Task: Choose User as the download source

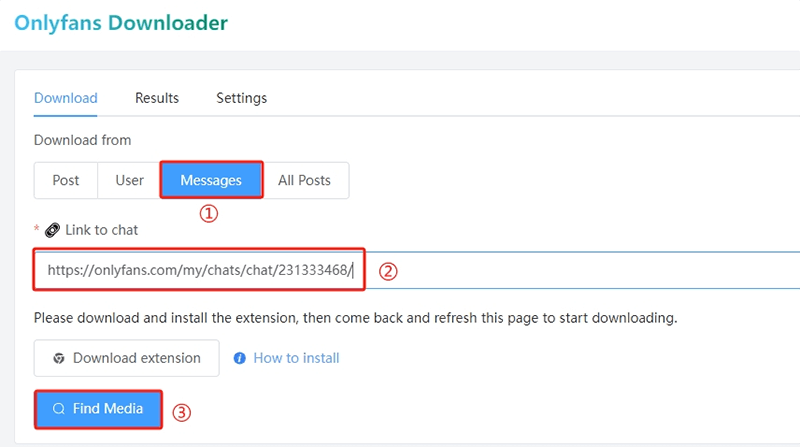Action: click(x=129, y=181)
